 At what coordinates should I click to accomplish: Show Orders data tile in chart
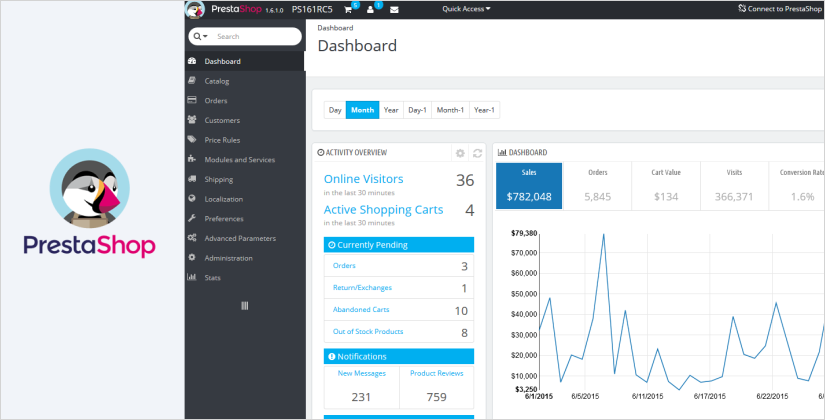coord(597,186)
